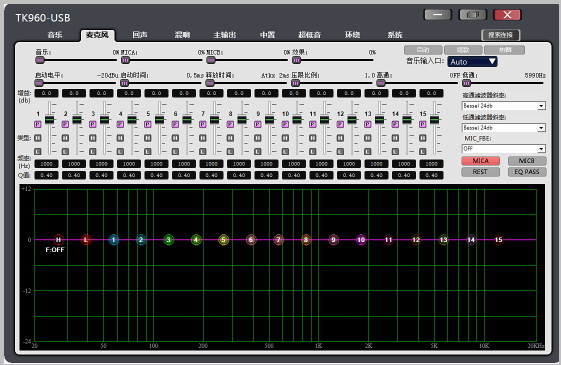Select band node 9 on the EQ graph
Viewport: 561px width, 365px height.
click(333, 239)
